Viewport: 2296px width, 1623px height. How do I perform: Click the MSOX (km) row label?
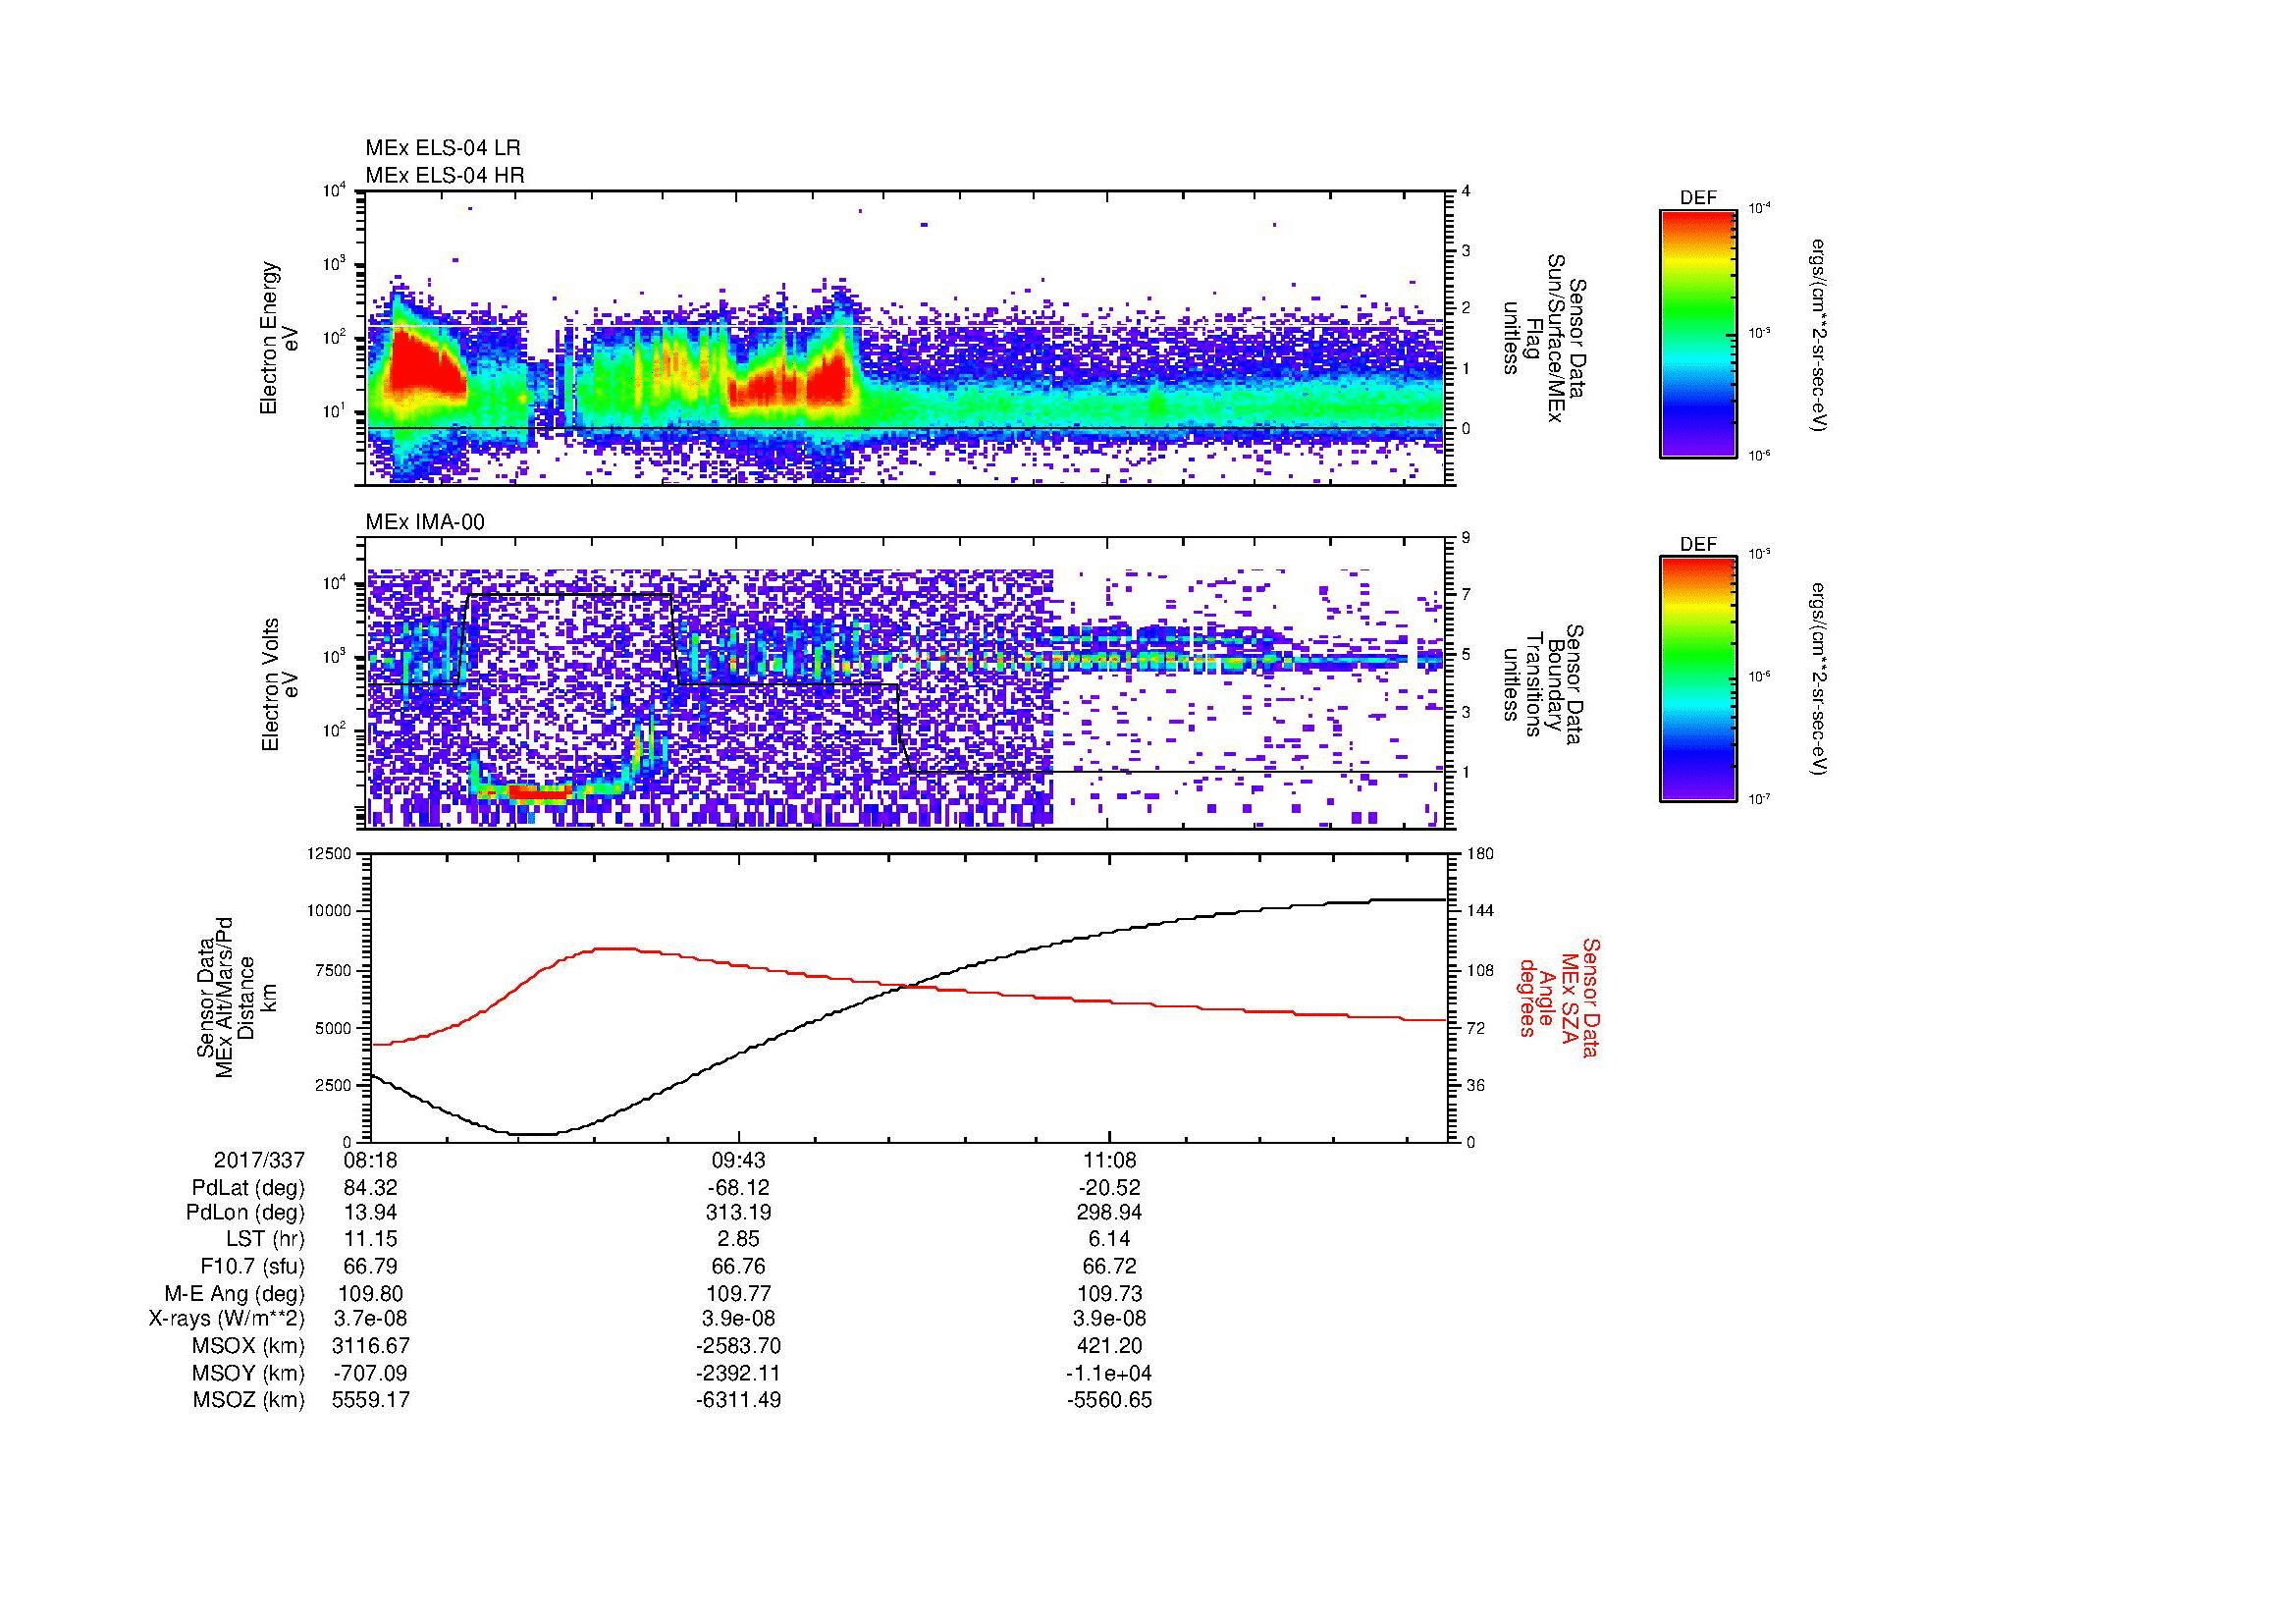coord(248,1346)
